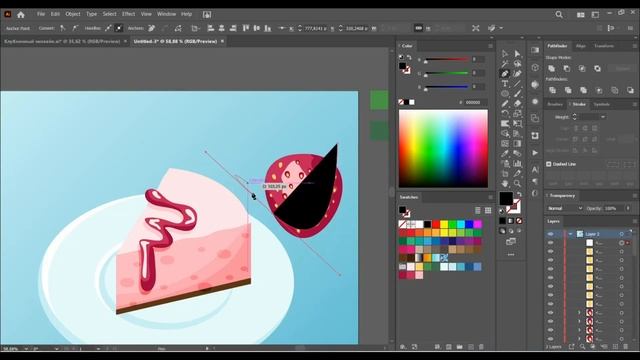This screenshot has height=360, width=640.
Task: Open Color panel options menu
Action: pyautogui.click(x=490, y=46)
